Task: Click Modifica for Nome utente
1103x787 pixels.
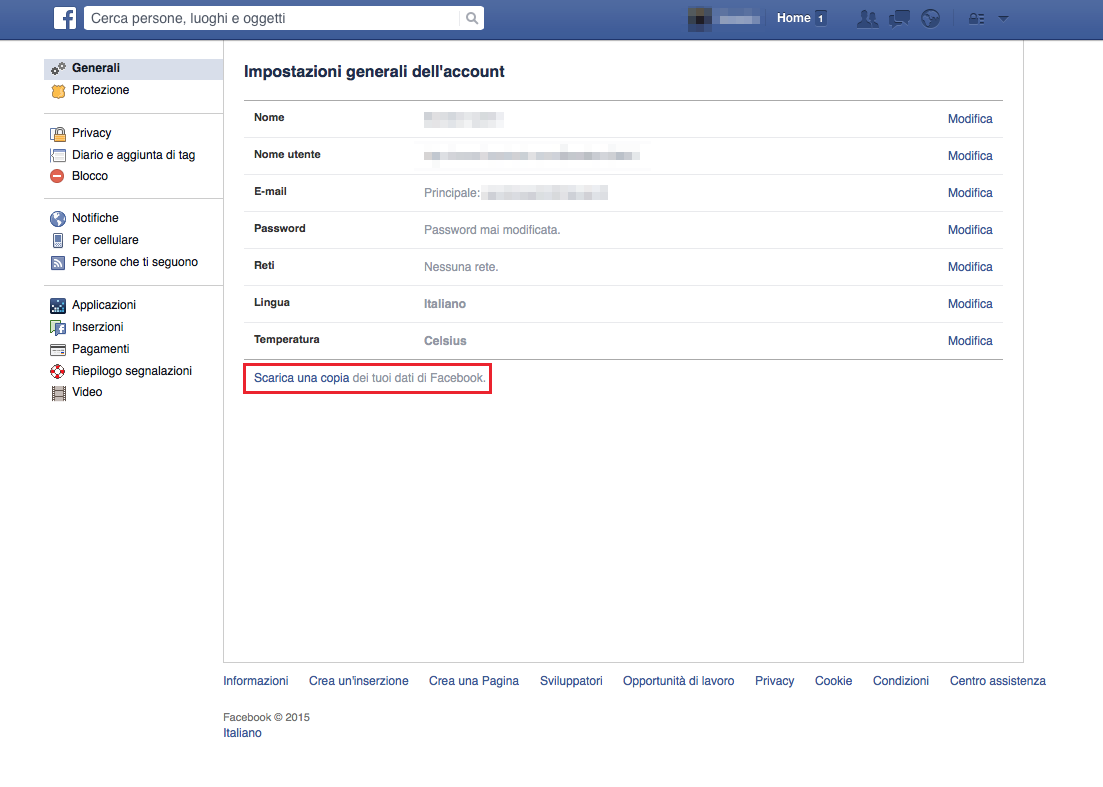Action: (970, 156)
